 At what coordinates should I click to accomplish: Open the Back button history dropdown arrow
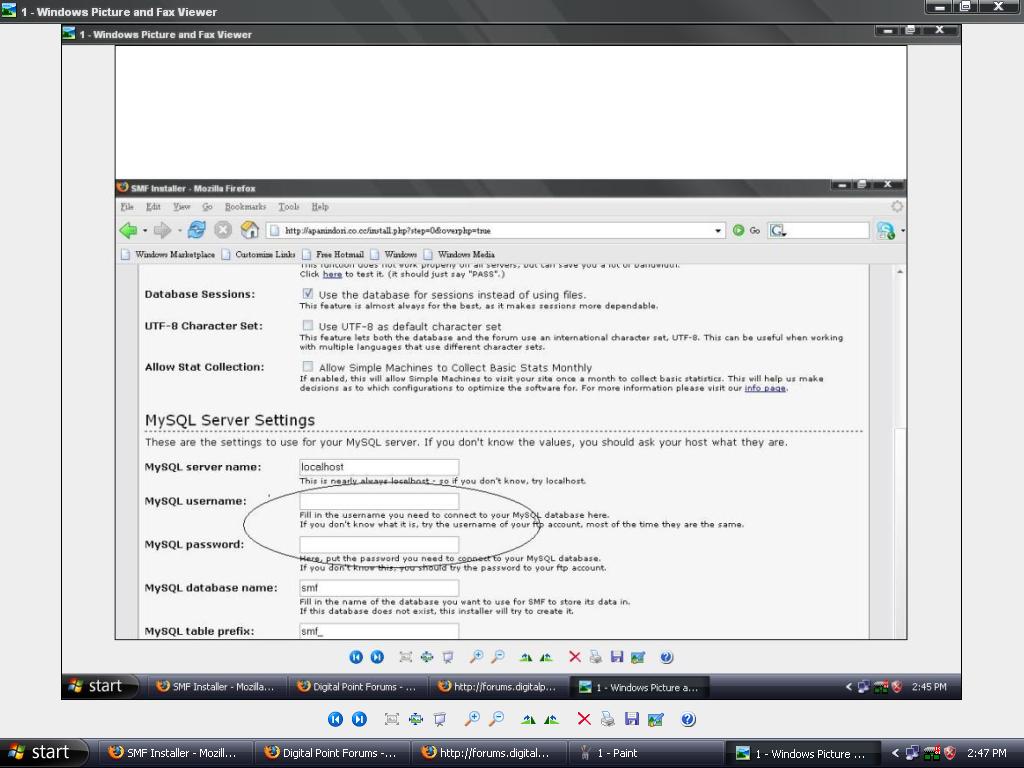click(x=145, y=231)
